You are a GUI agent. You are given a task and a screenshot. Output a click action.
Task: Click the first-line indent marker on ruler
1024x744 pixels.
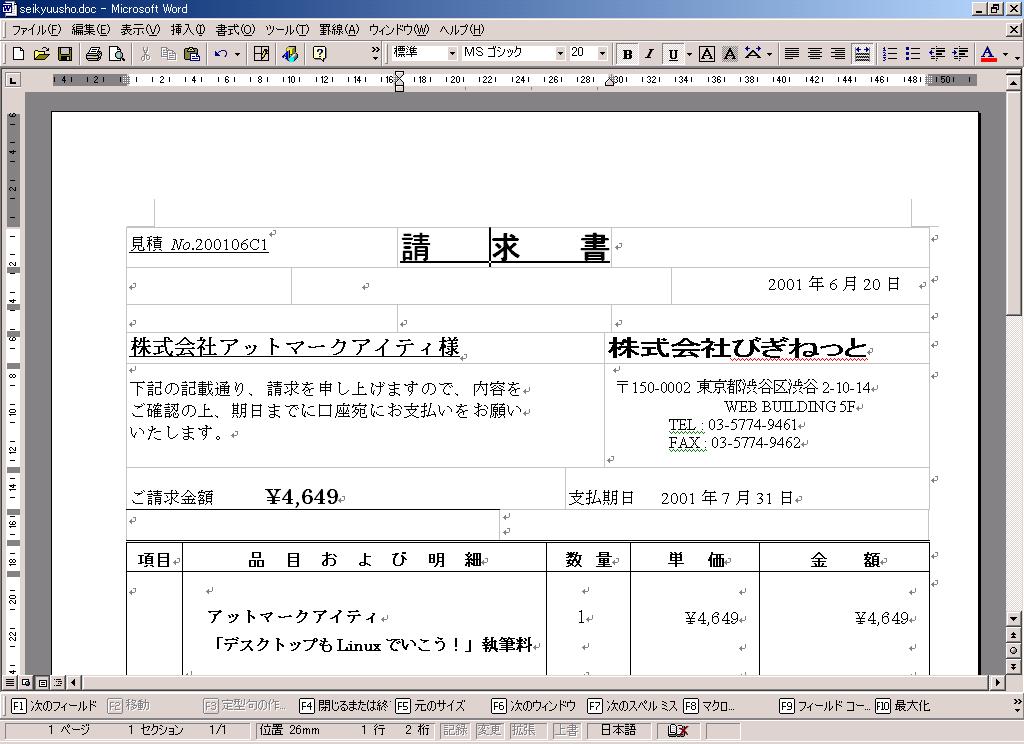(399, 75)
